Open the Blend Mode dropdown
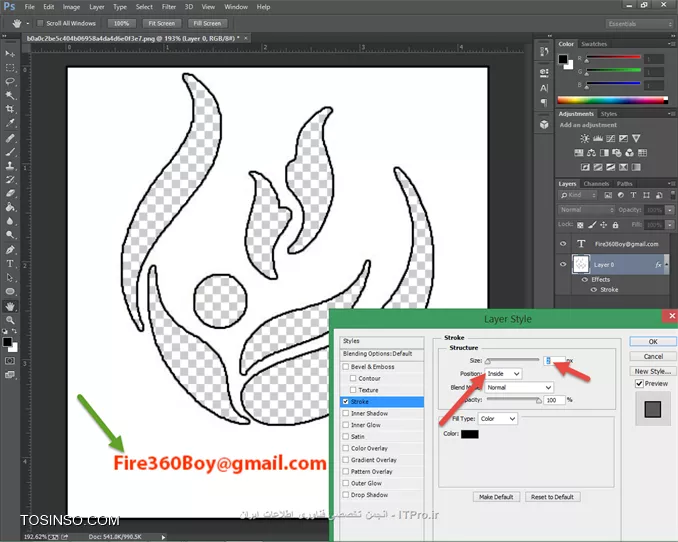The image size is (678, 542). [519, 387]
